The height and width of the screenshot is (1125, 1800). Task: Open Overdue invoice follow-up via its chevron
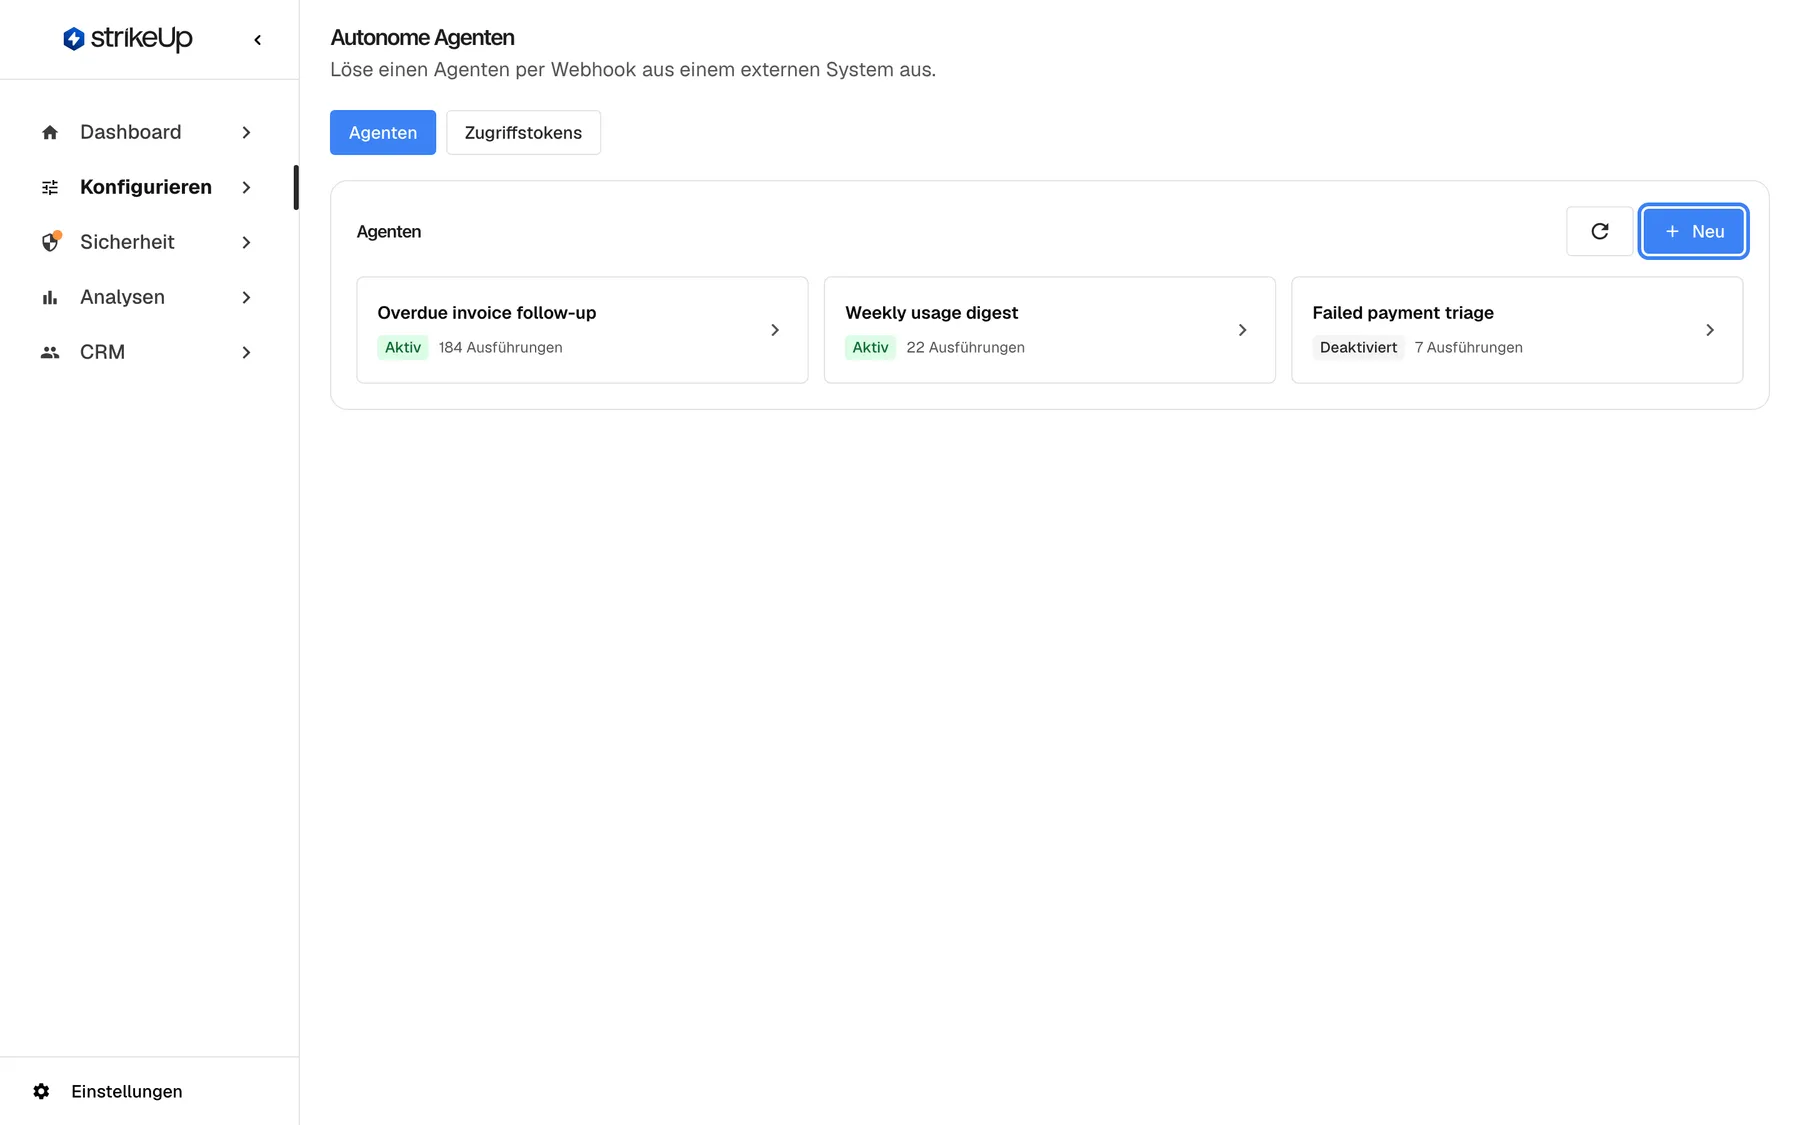[x=775, y=330]
